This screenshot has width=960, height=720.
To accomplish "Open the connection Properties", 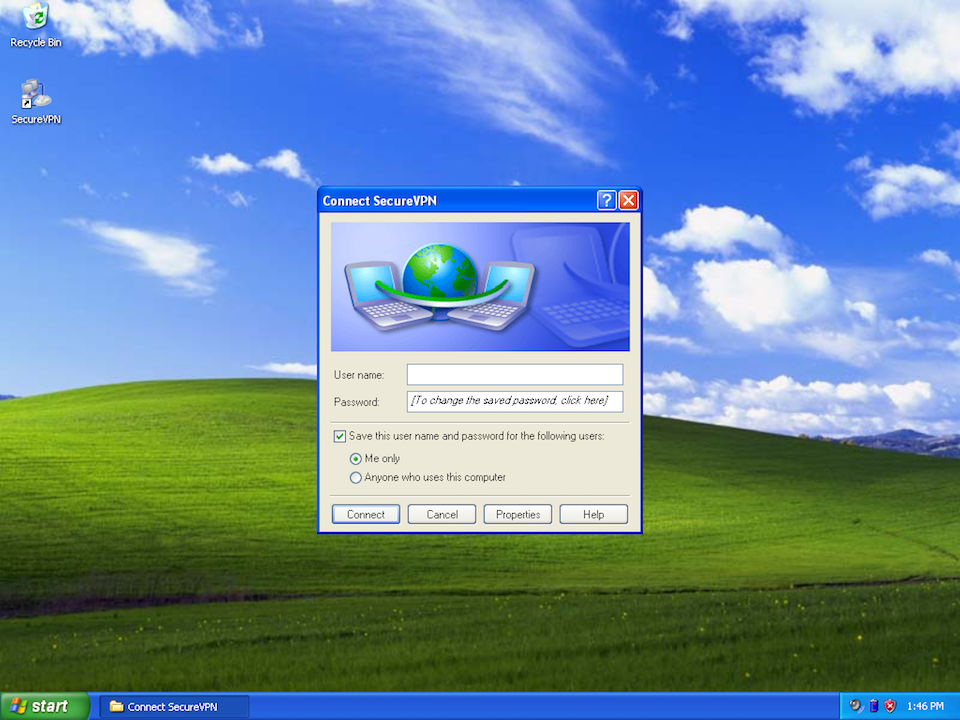I will tap(518, 514).
